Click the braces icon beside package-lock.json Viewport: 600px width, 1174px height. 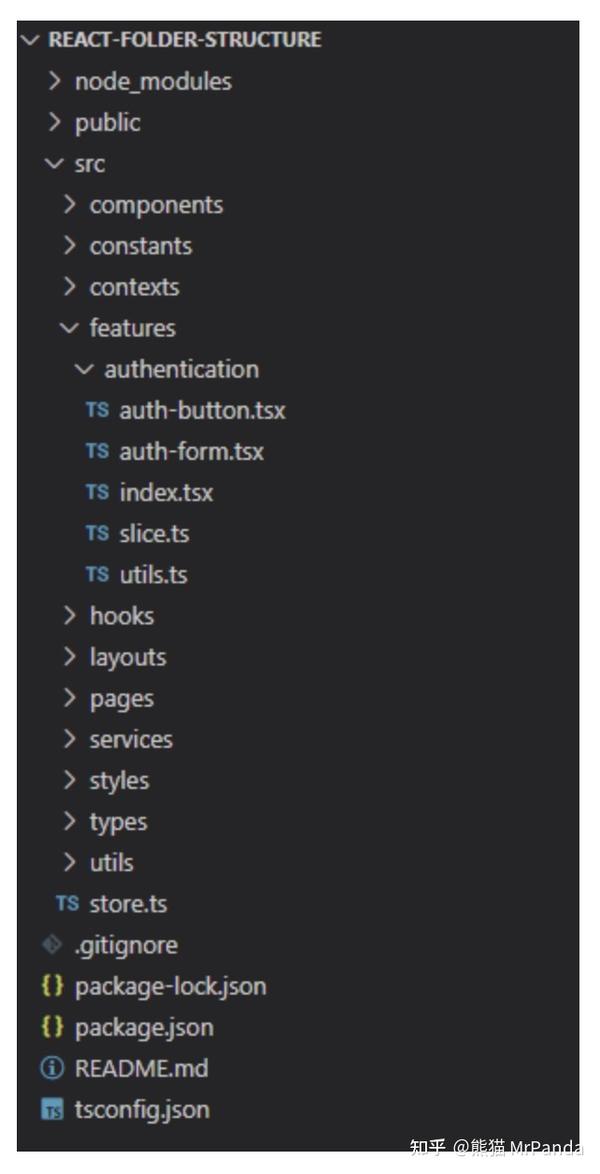pyautogui.click(x=52, y=986)
